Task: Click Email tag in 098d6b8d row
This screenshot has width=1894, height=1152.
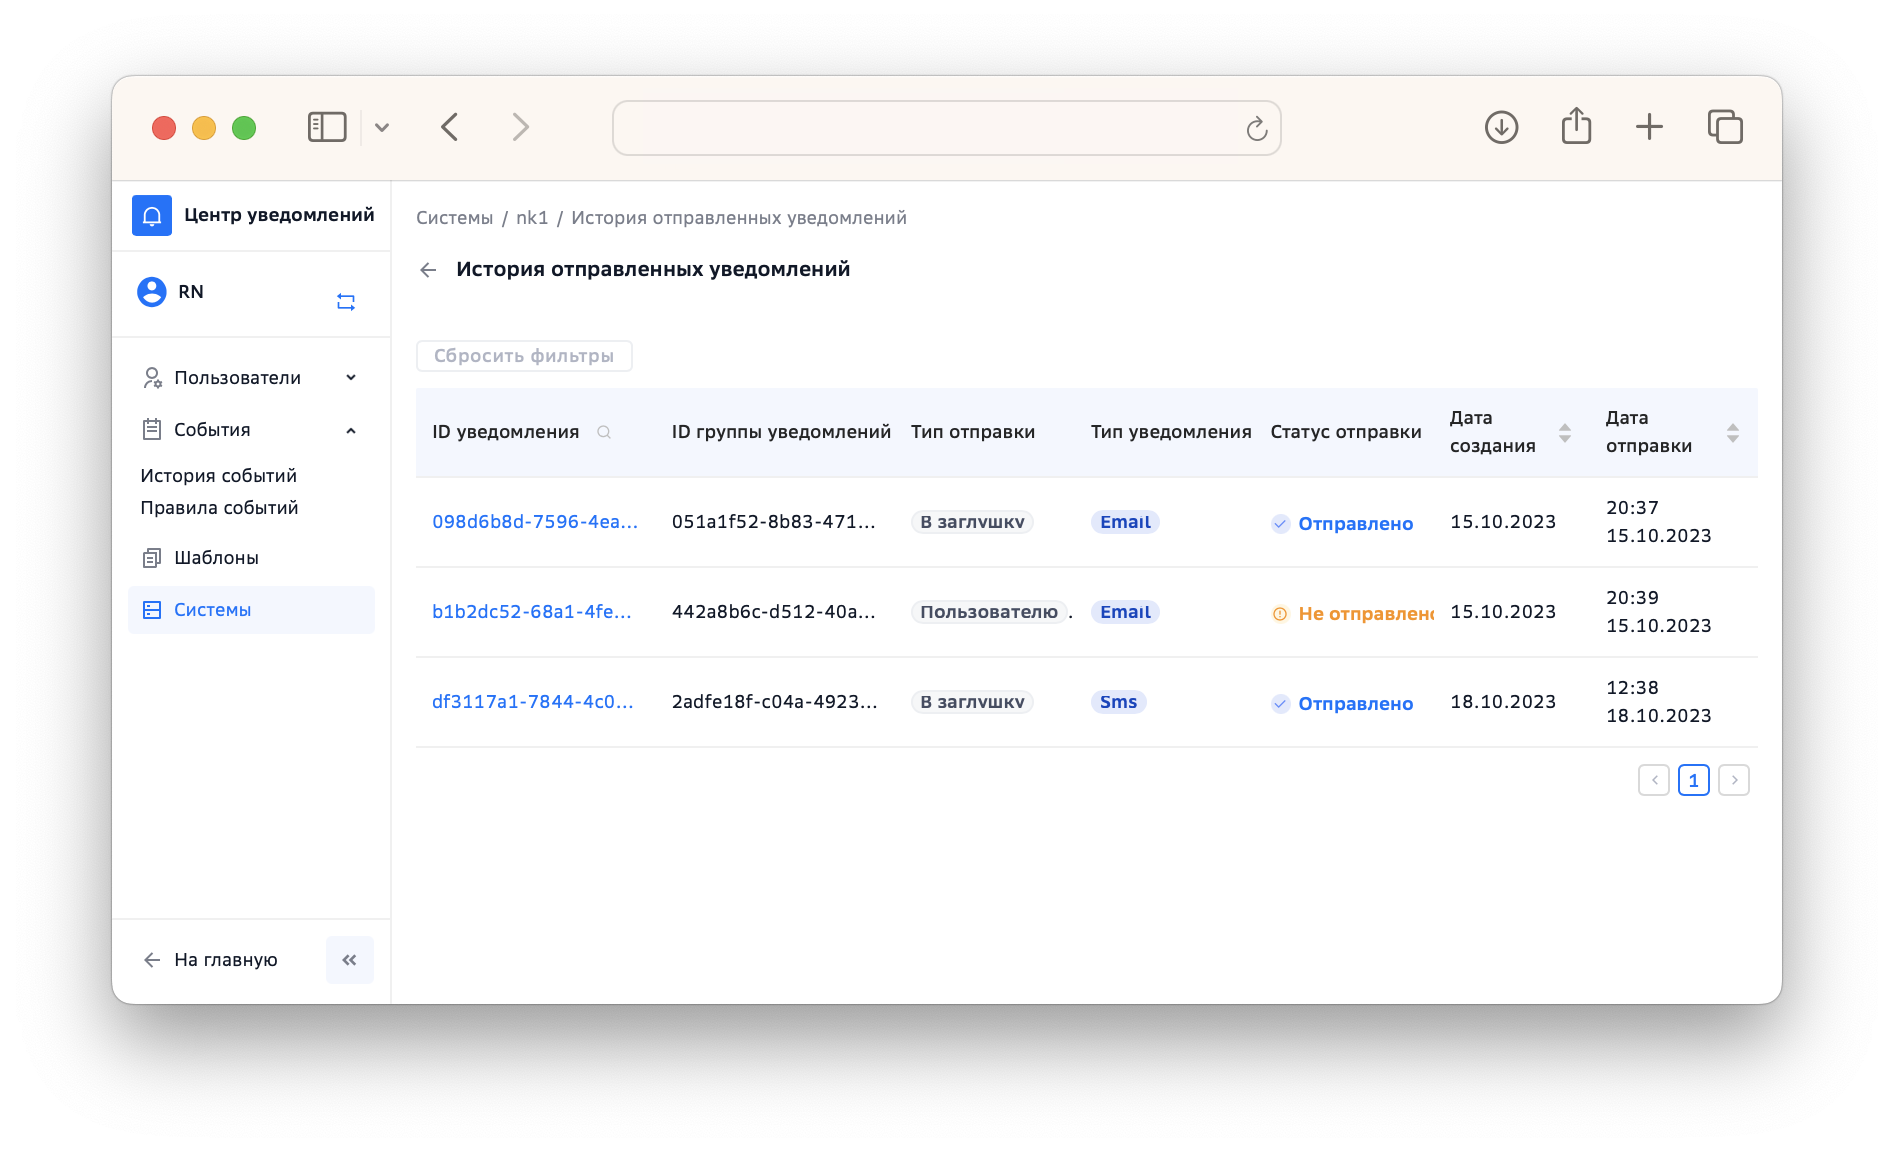Action: tap(1125, 522)
